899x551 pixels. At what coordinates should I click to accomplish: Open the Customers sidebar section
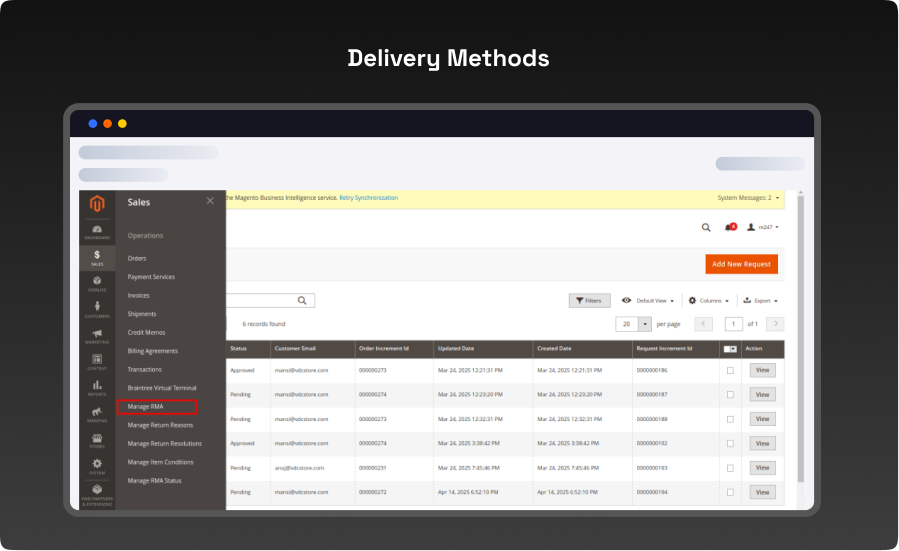click(x=97, y=309)
